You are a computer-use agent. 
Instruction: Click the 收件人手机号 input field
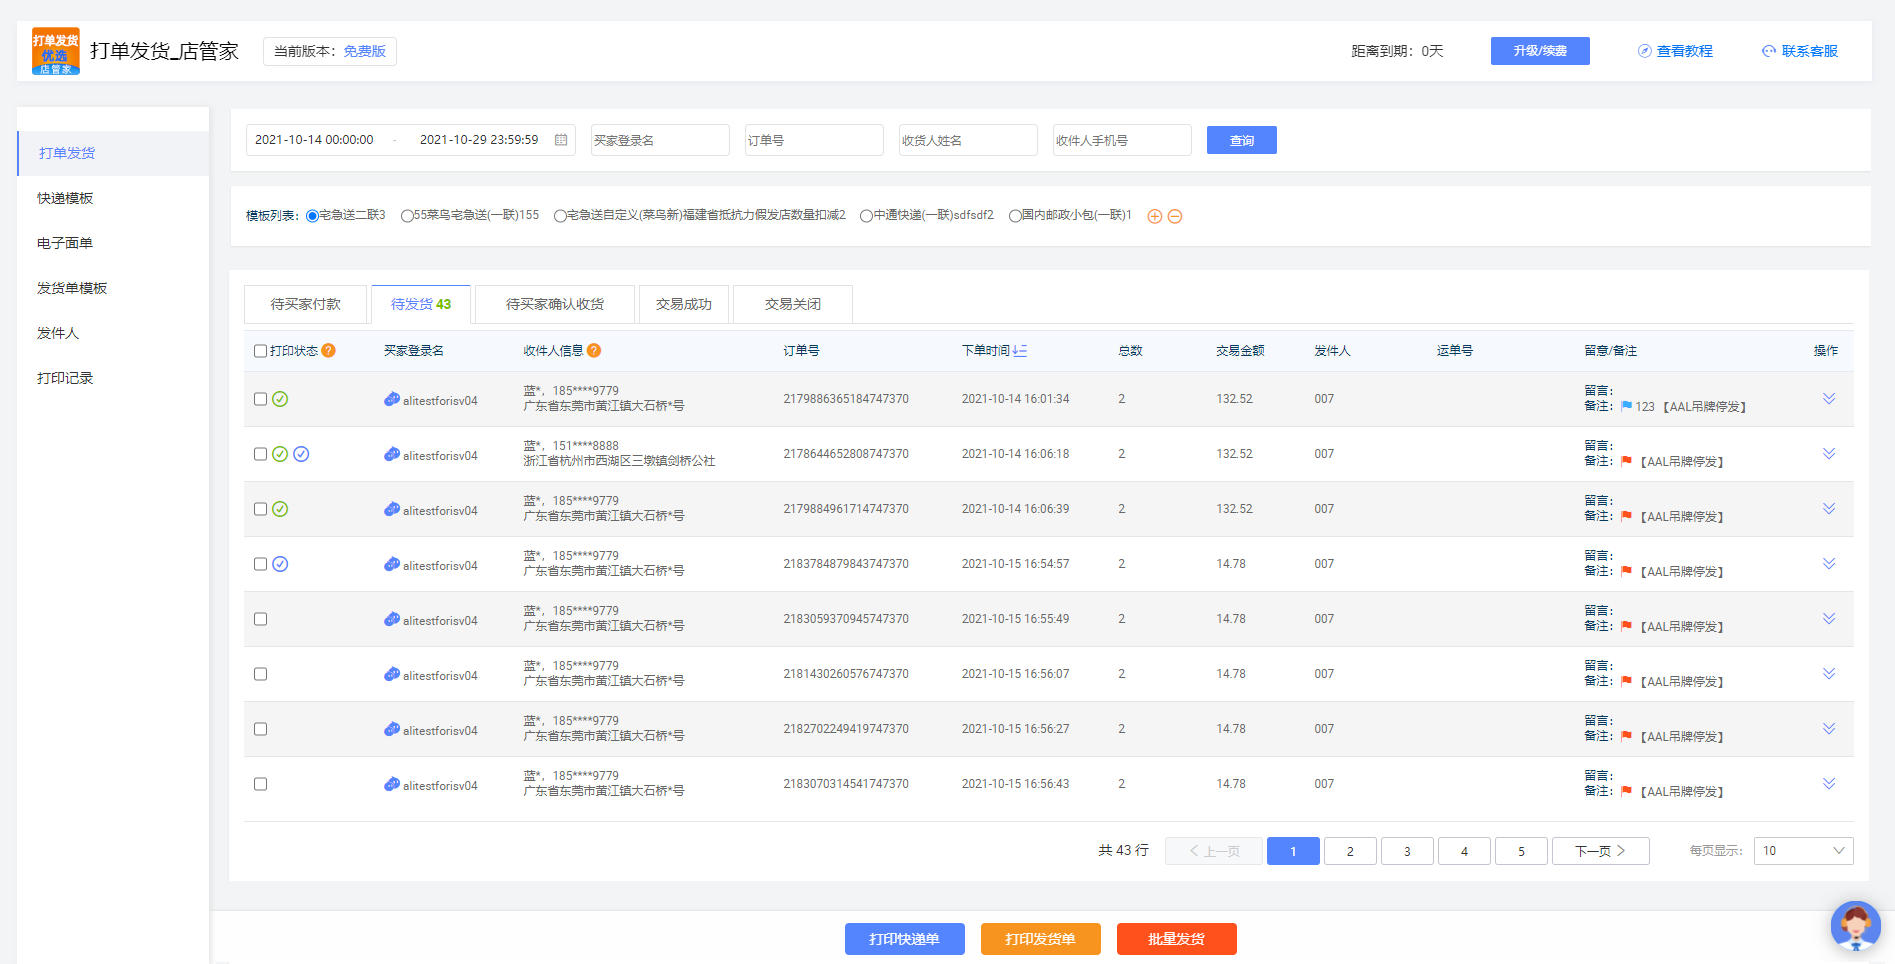[1122, 140]
